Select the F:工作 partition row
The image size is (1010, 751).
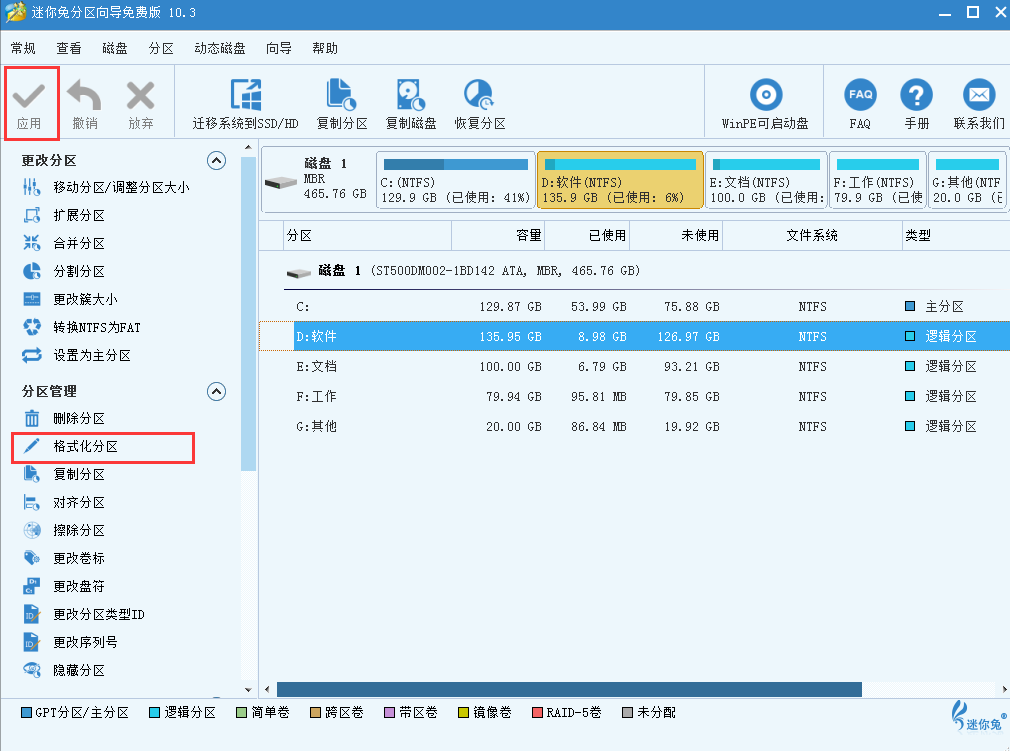pyautogui.click(x=634, y=396)
